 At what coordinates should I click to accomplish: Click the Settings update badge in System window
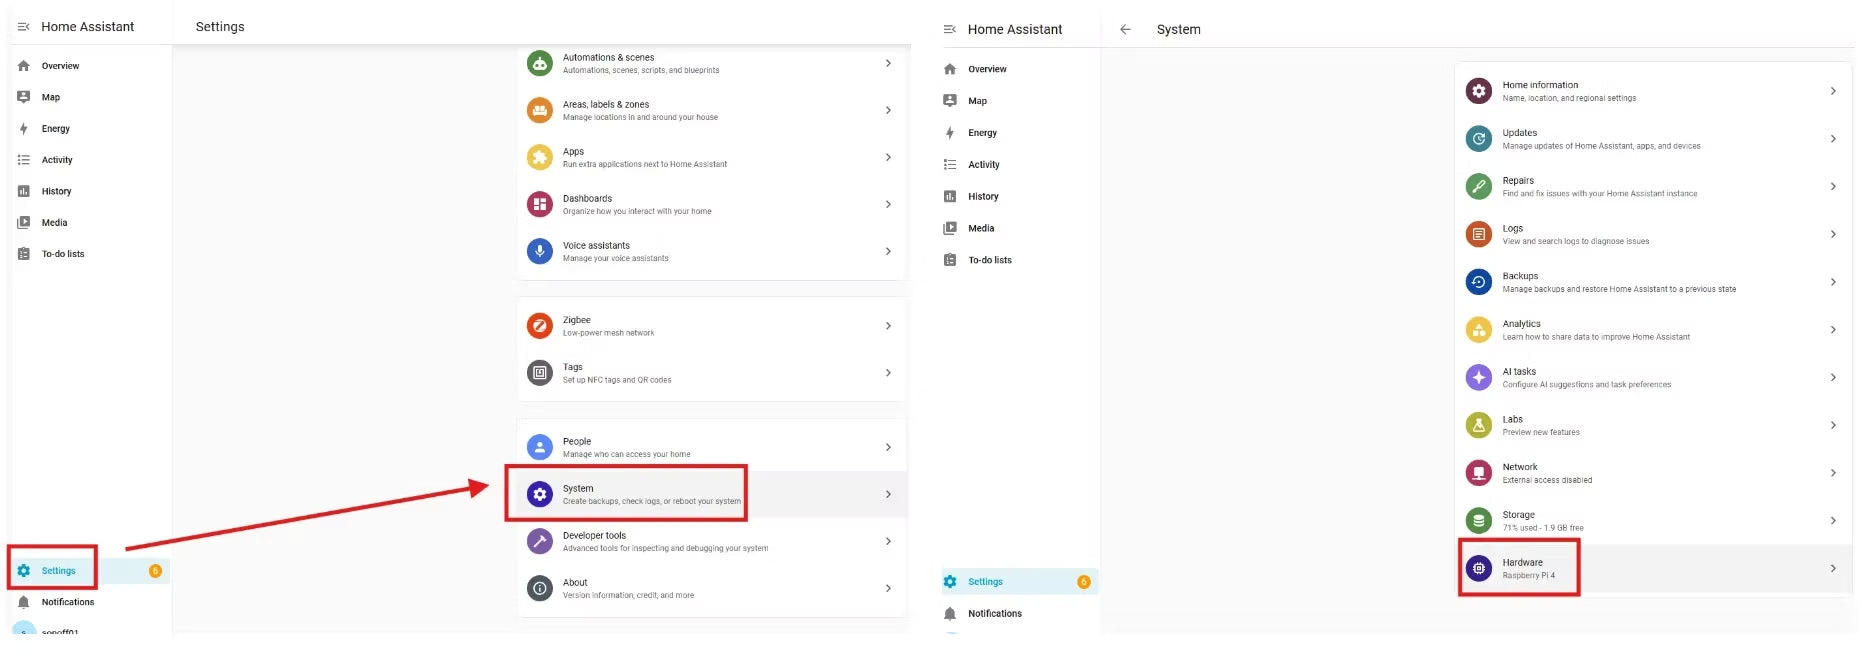point(1083,582)
